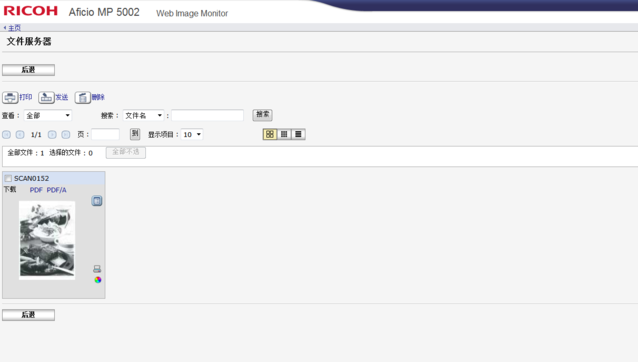
Task: Focus the page number input field
Action: point(105,134)
